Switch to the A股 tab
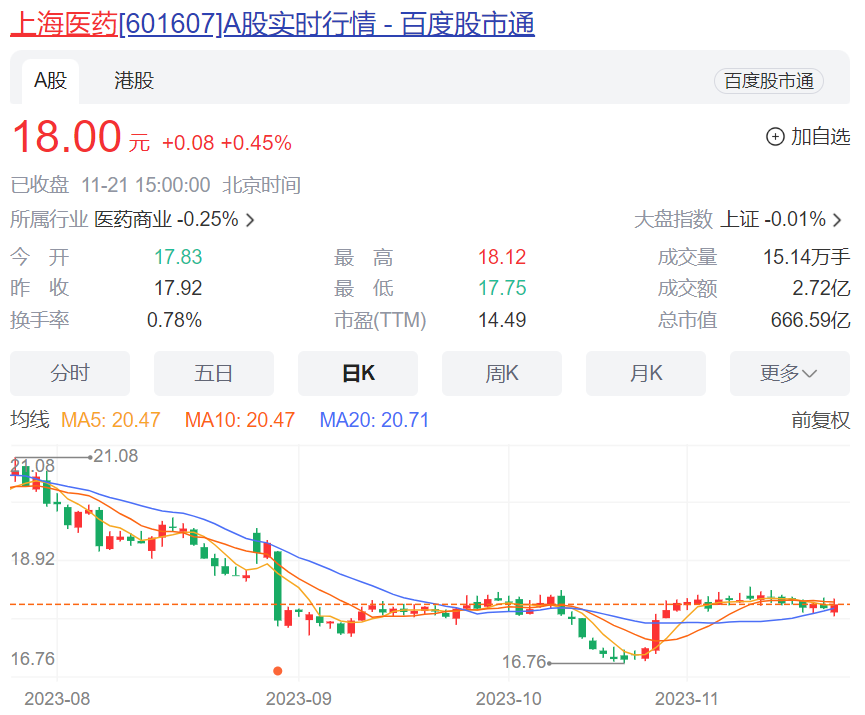This screenshot has height=715, width=865. tap(50, 81)
